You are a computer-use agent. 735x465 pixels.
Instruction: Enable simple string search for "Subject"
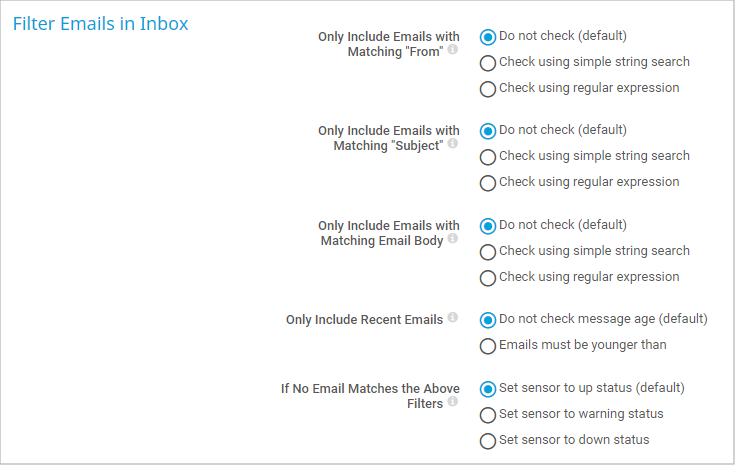coord(488,157)
